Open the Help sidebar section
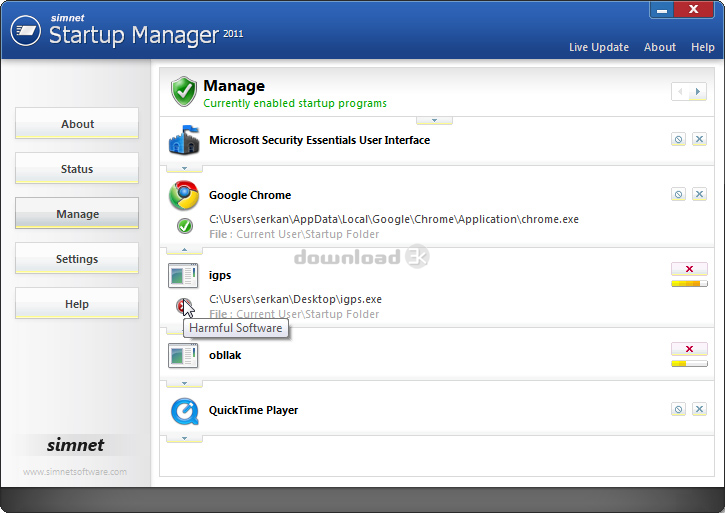The image size is (725, 513). click(77, 303)
